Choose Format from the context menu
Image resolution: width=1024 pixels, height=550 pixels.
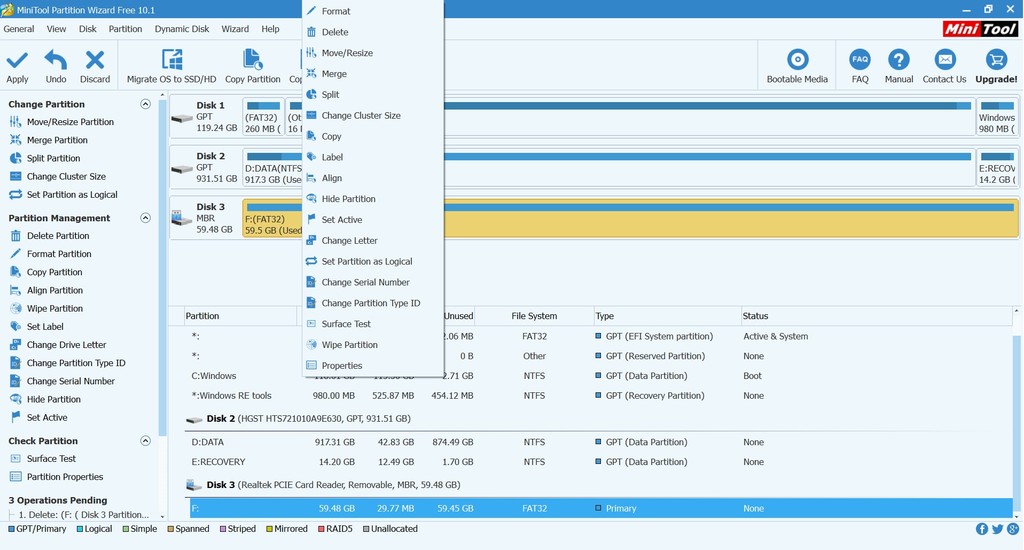tap(336, 11)
